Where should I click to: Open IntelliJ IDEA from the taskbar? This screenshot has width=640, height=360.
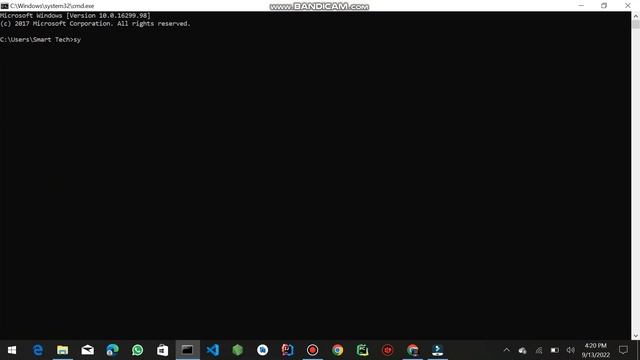tap(287, 350)
